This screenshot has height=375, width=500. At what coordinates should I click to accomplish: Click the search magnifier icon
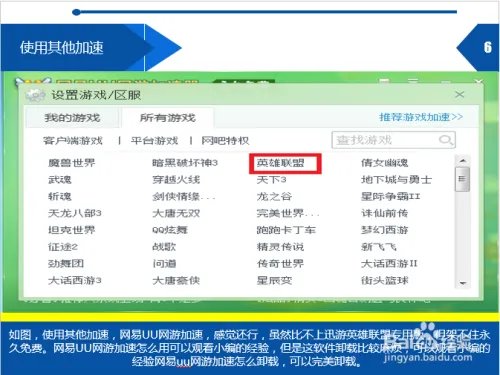coord(446,140)
